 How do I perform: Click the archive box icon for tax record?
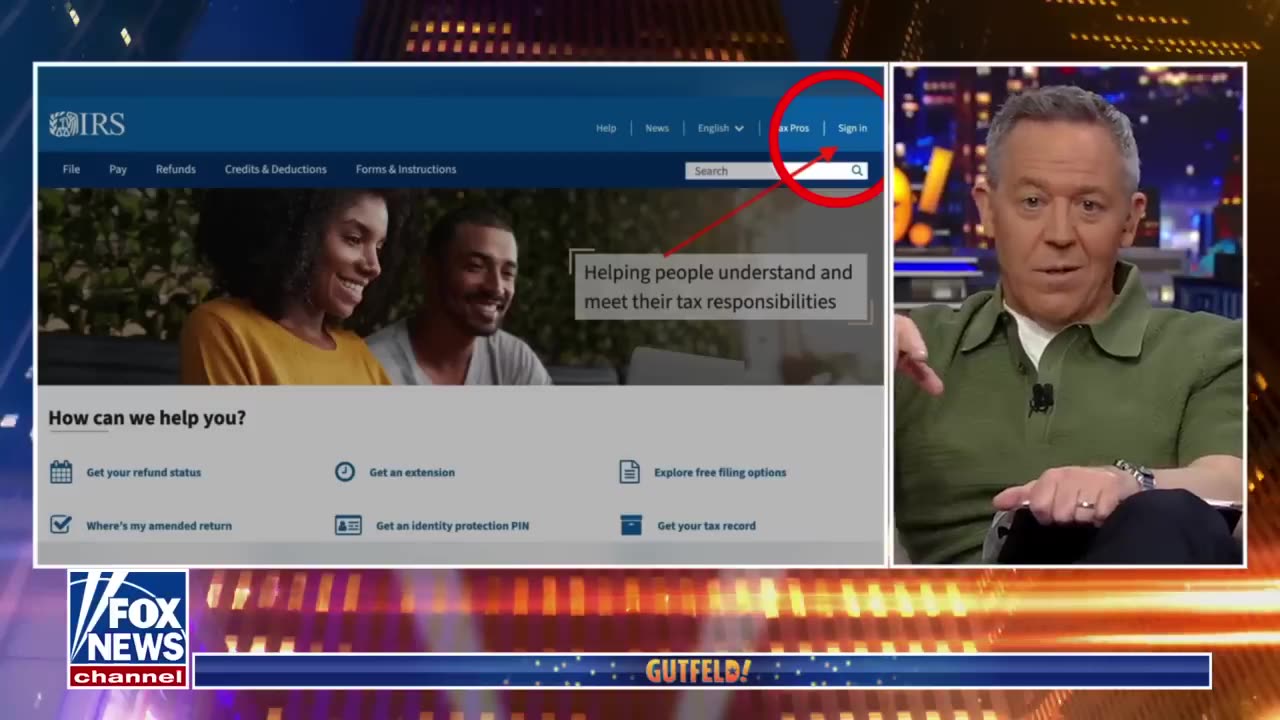(x=631, y=525)
